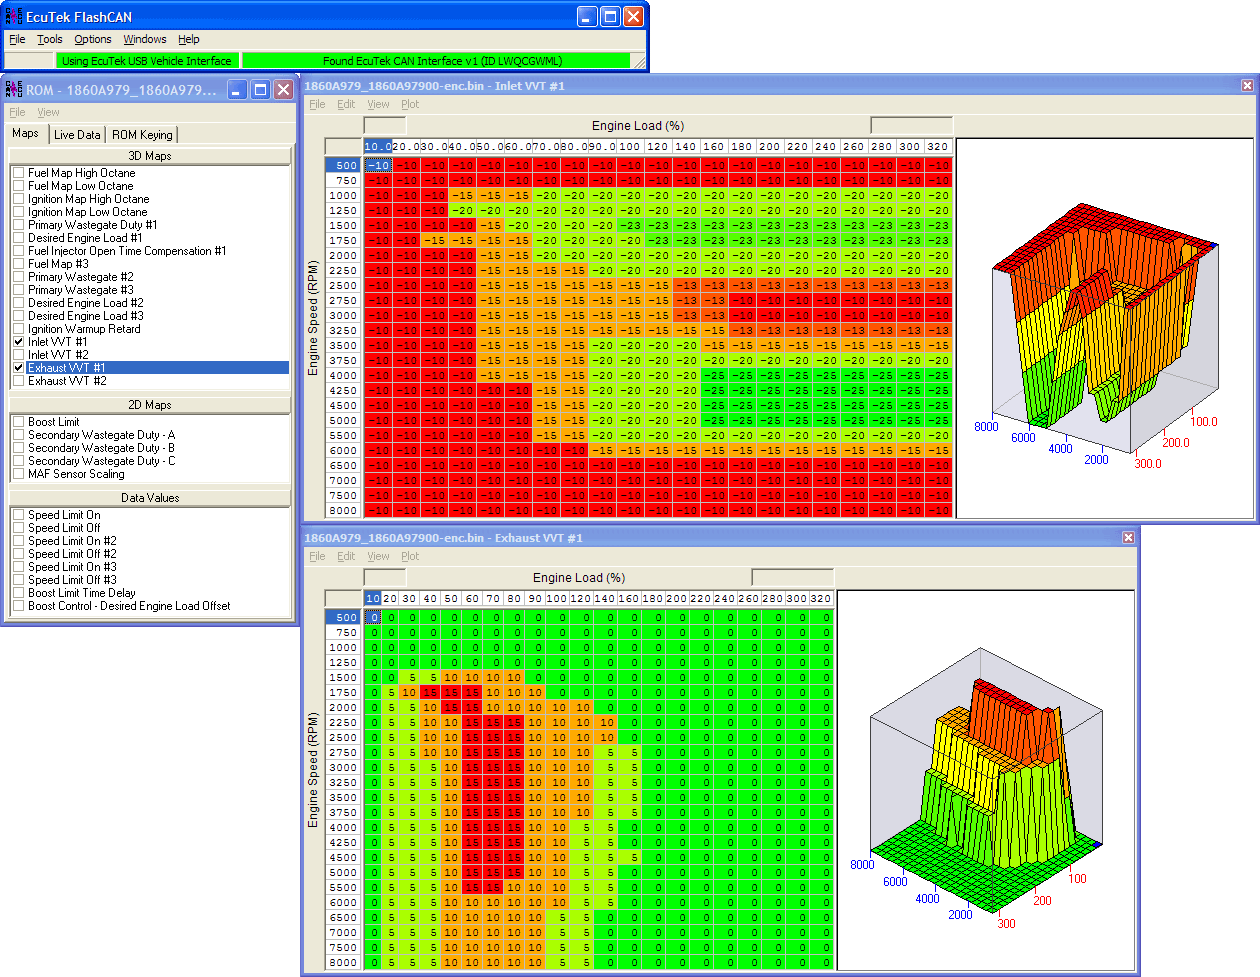Screen dimensions: 1260x977
Task: Enable the Fuel Map Low Octane checkbox
Action: [x=19, y=186]
